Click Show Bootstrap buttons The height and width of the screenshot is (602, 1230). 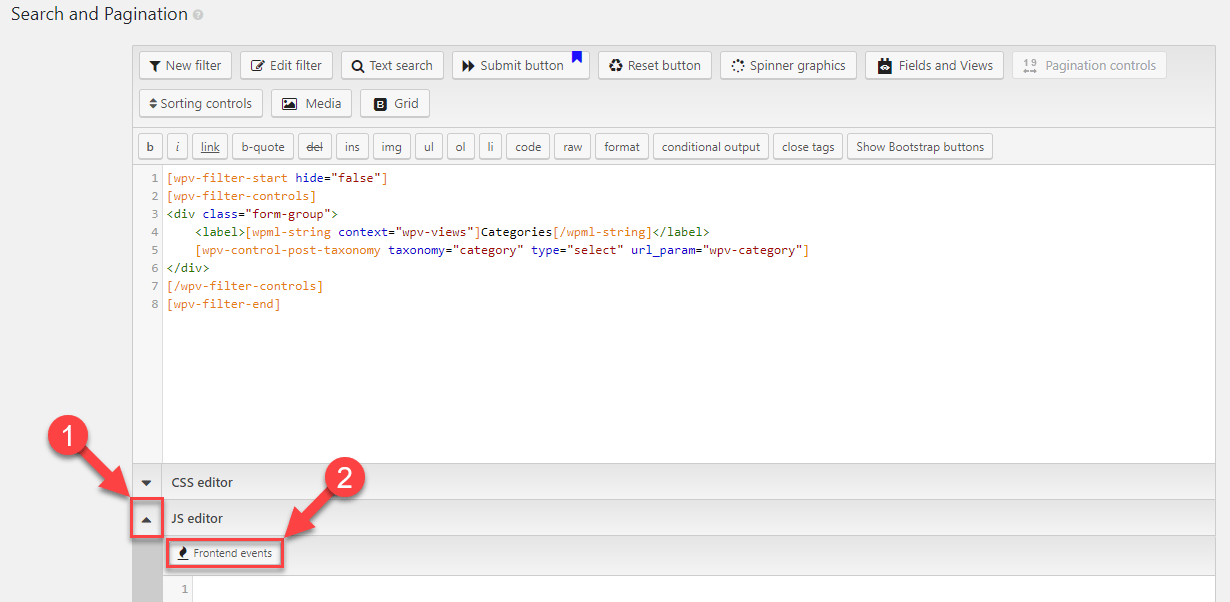pos(919,146)
